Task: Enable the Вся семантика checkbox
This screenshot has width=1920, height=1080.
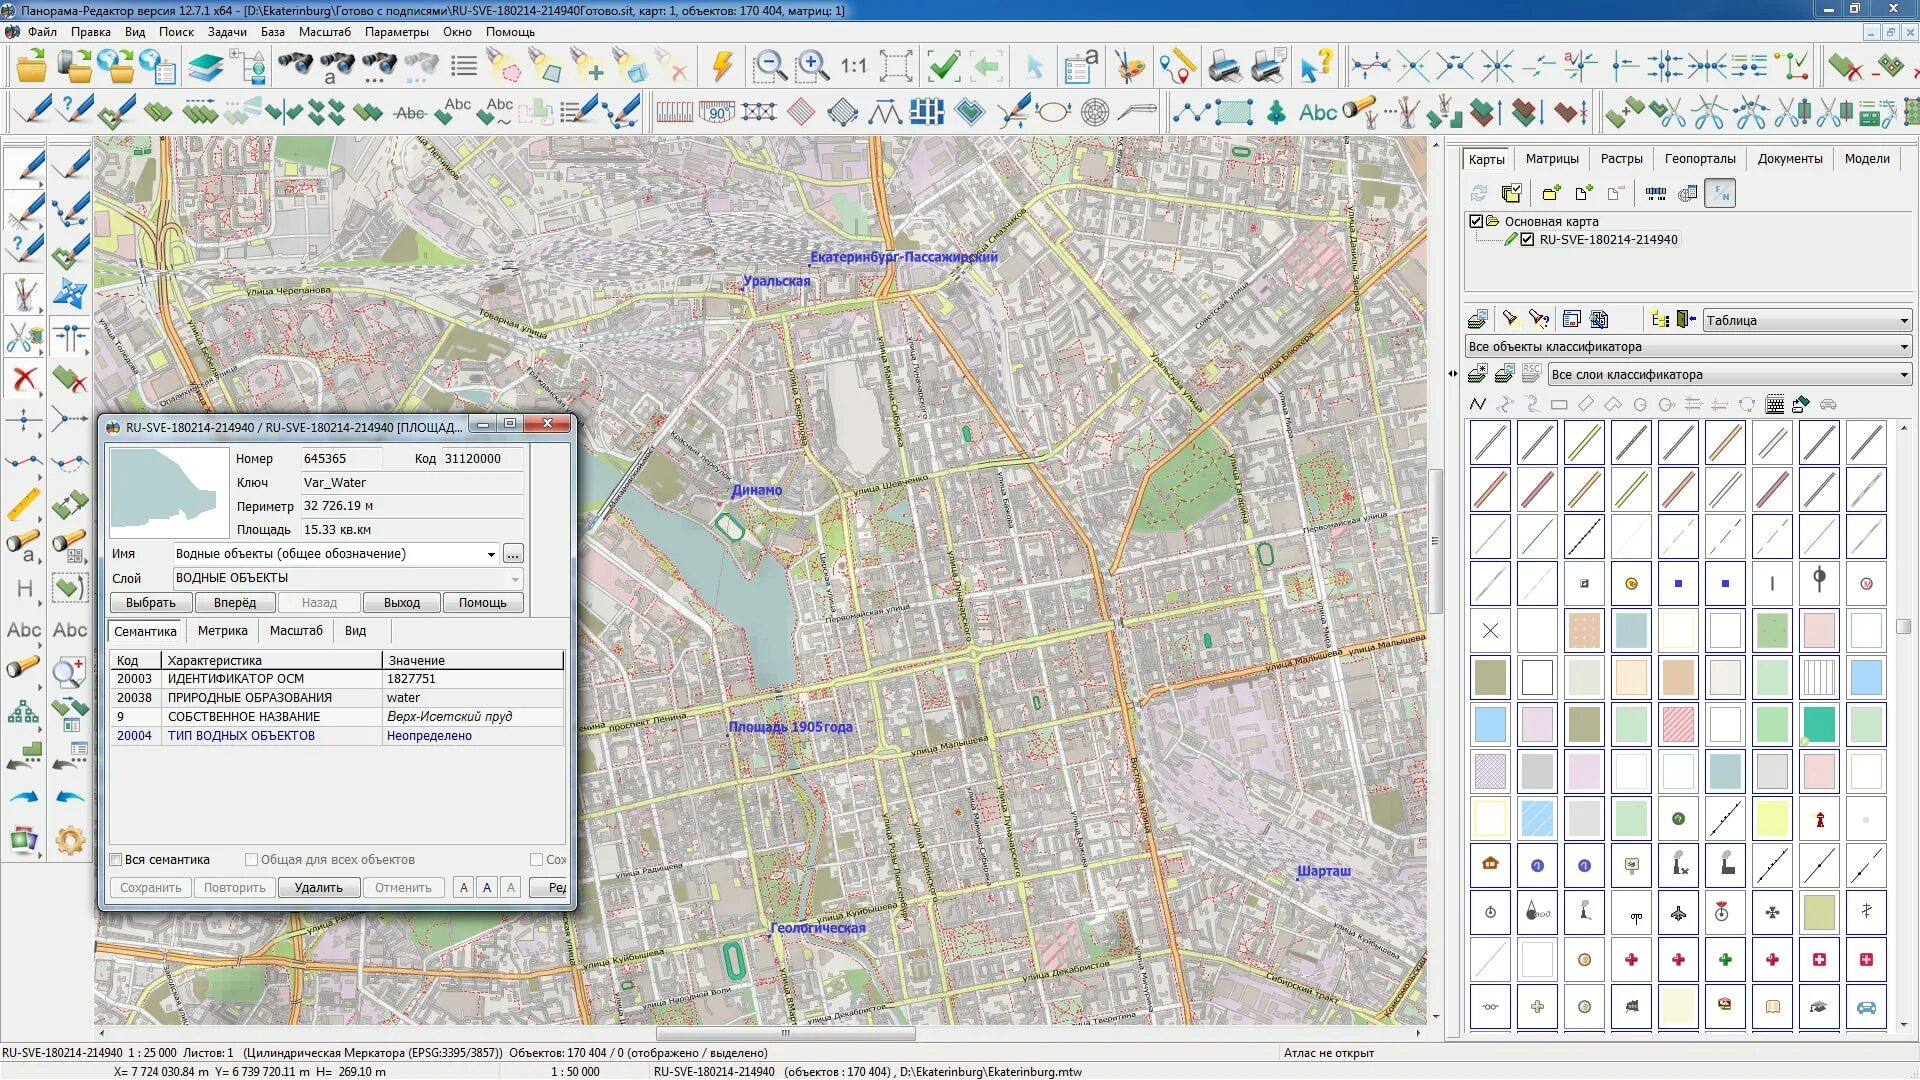Action: coord(116,859)
